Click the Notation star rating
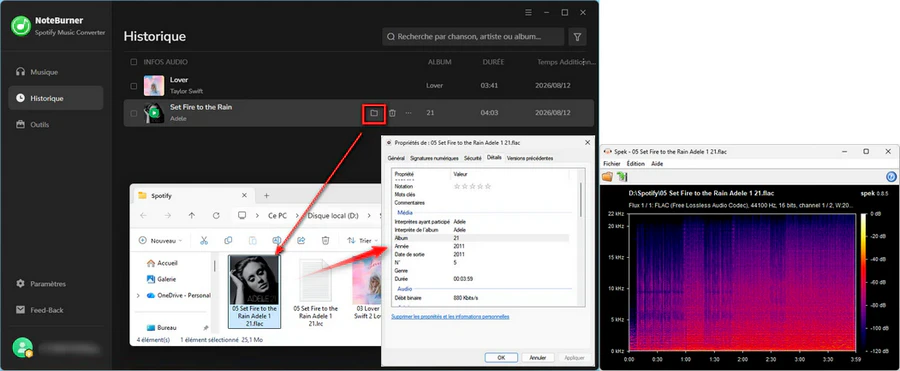 pos(472,187)
